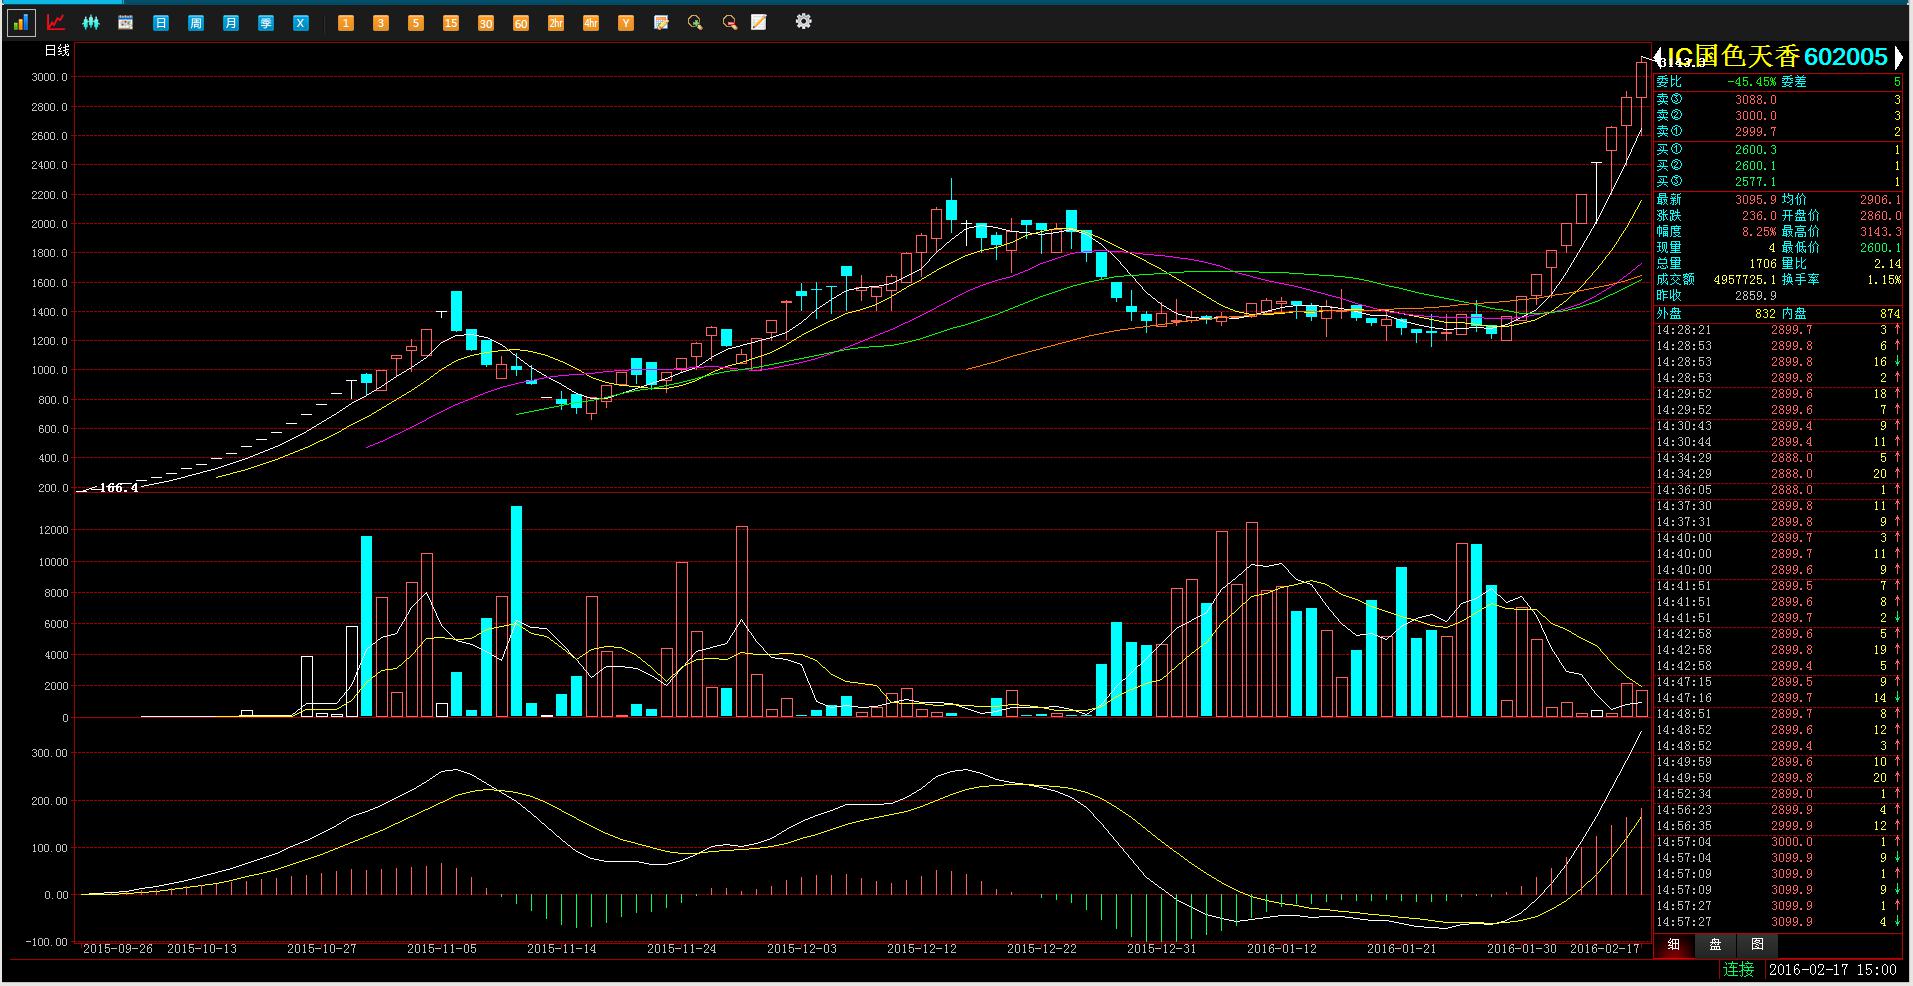Select the 卖② price 3000.0

pos(1756,116)
